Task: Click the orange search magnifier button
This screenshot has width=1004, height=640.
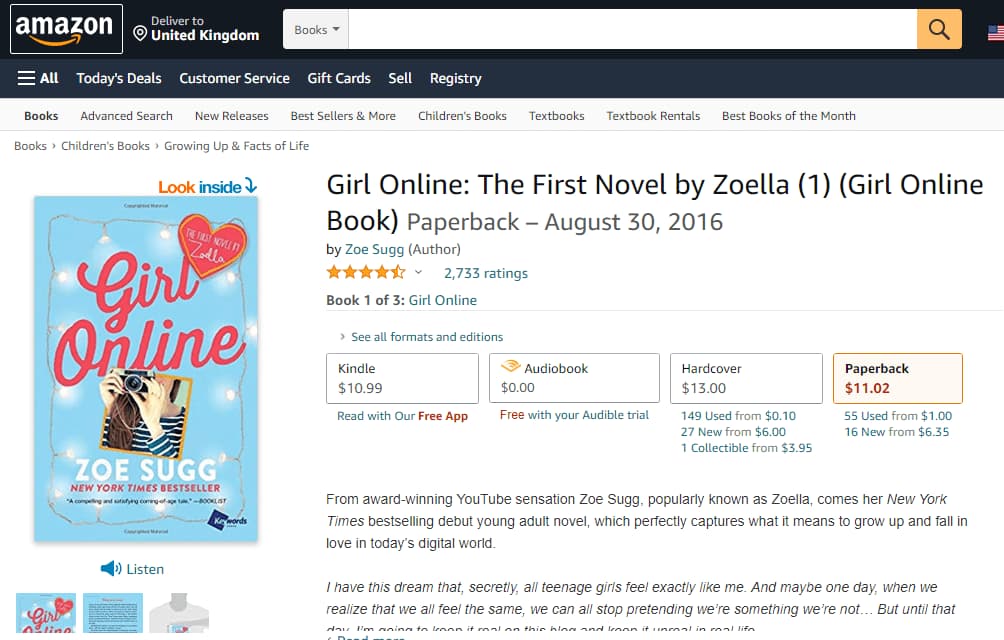Action: (x=938, y=30)
